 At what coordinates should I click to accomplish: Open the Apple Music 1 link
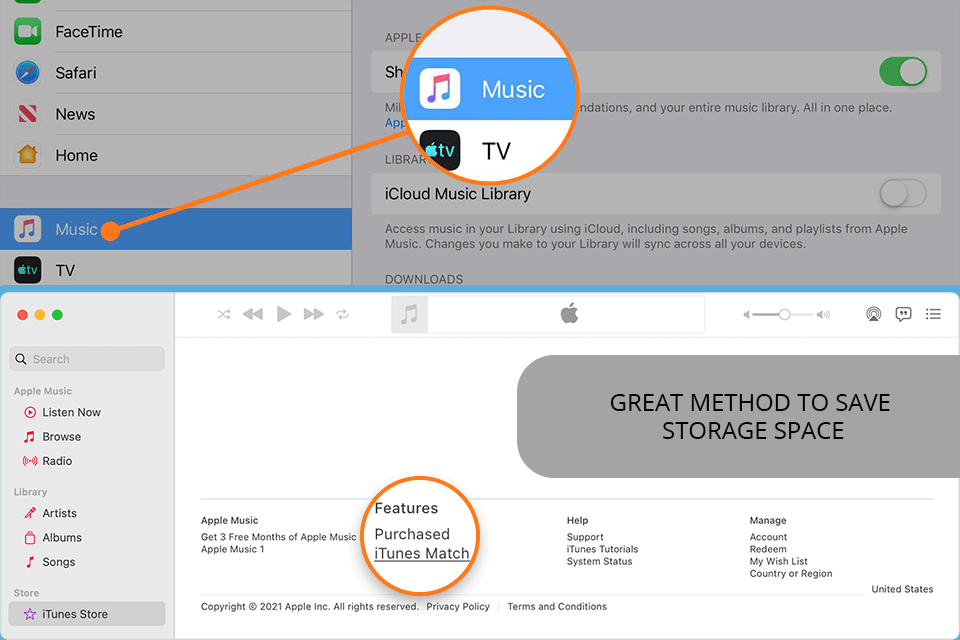233,549
